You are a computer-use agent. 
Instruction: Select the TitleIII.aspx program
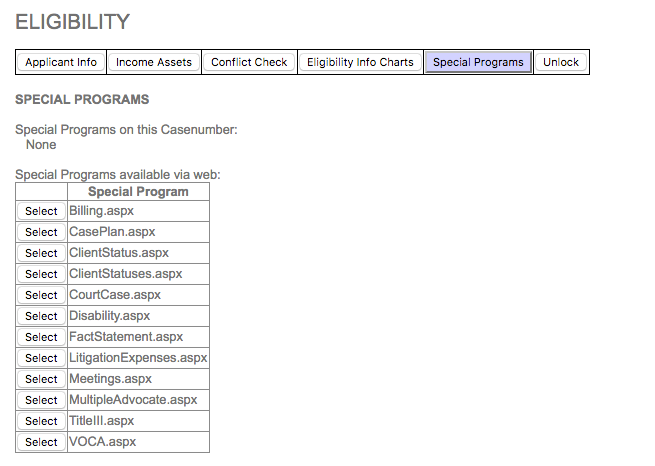[x=41, y=421]
